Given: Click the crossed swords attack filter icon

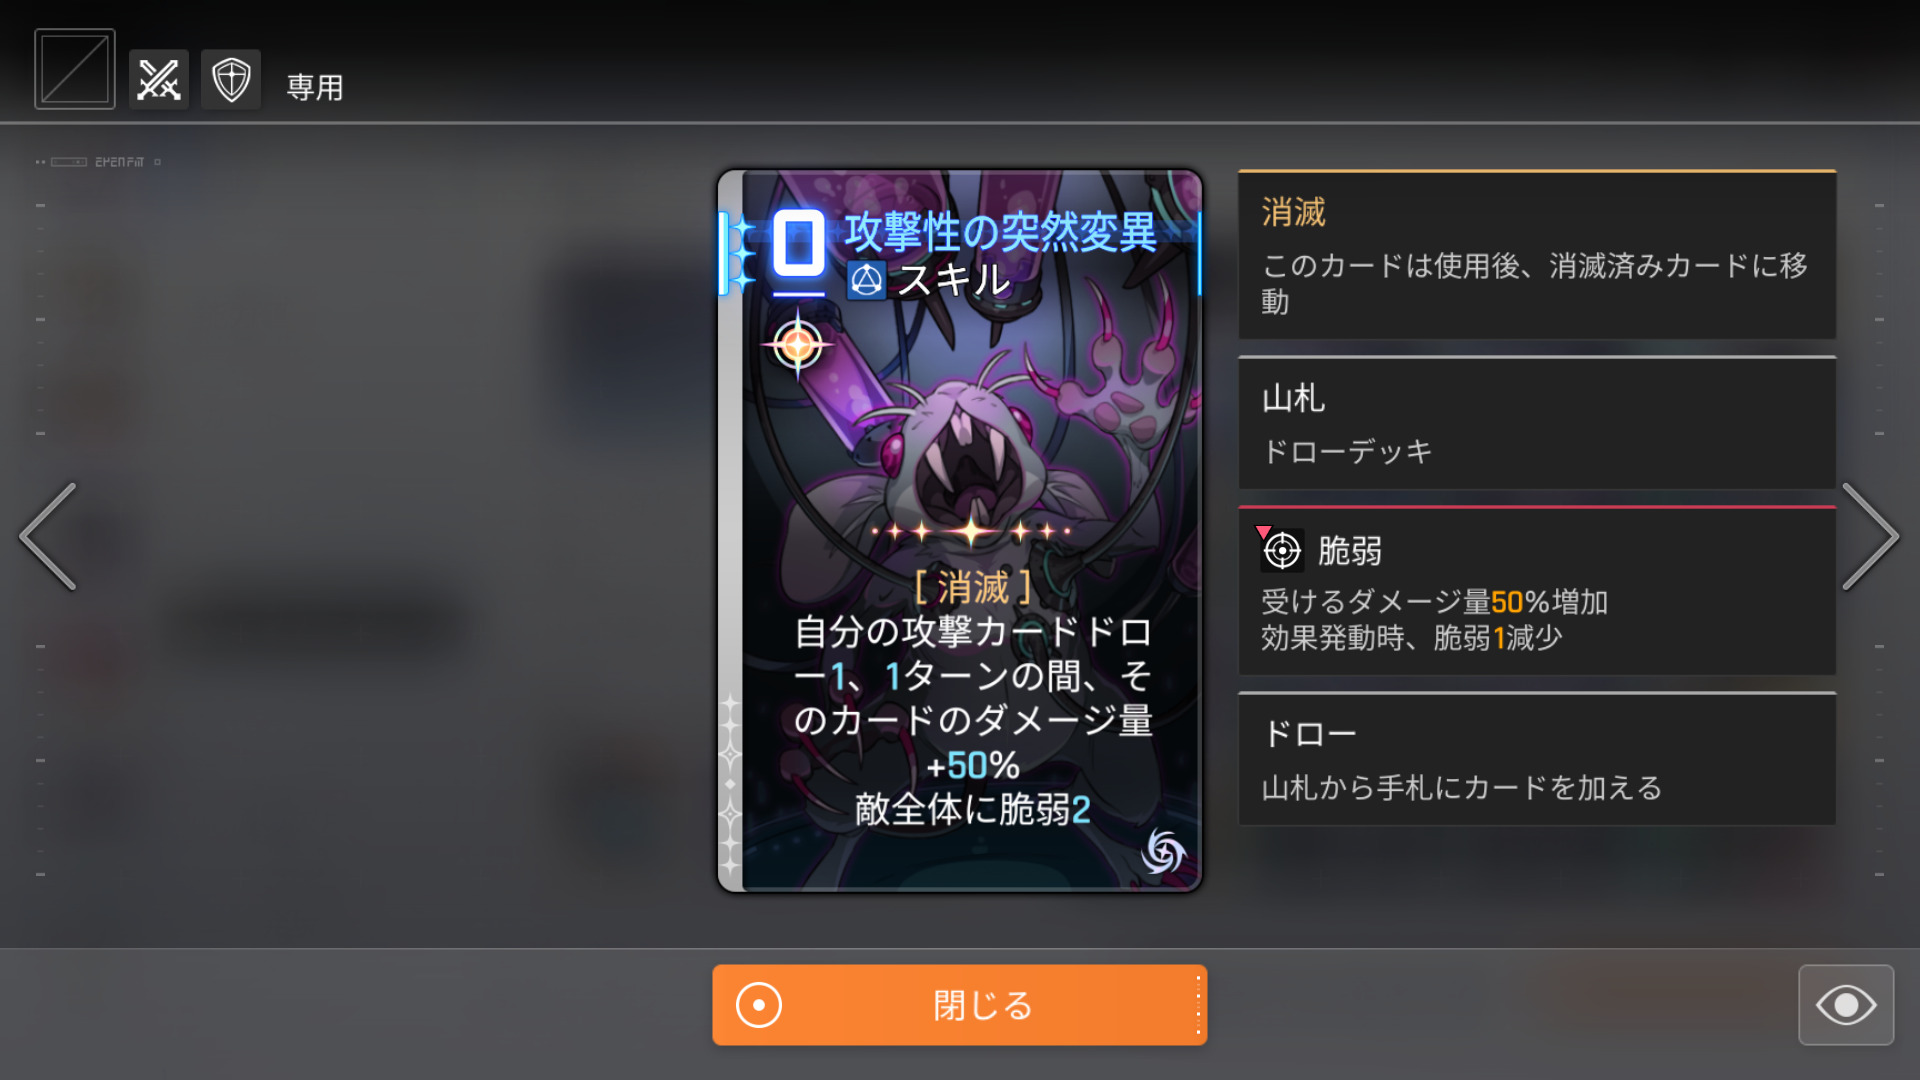Looking at the screenshot, I should click(159, 80).
